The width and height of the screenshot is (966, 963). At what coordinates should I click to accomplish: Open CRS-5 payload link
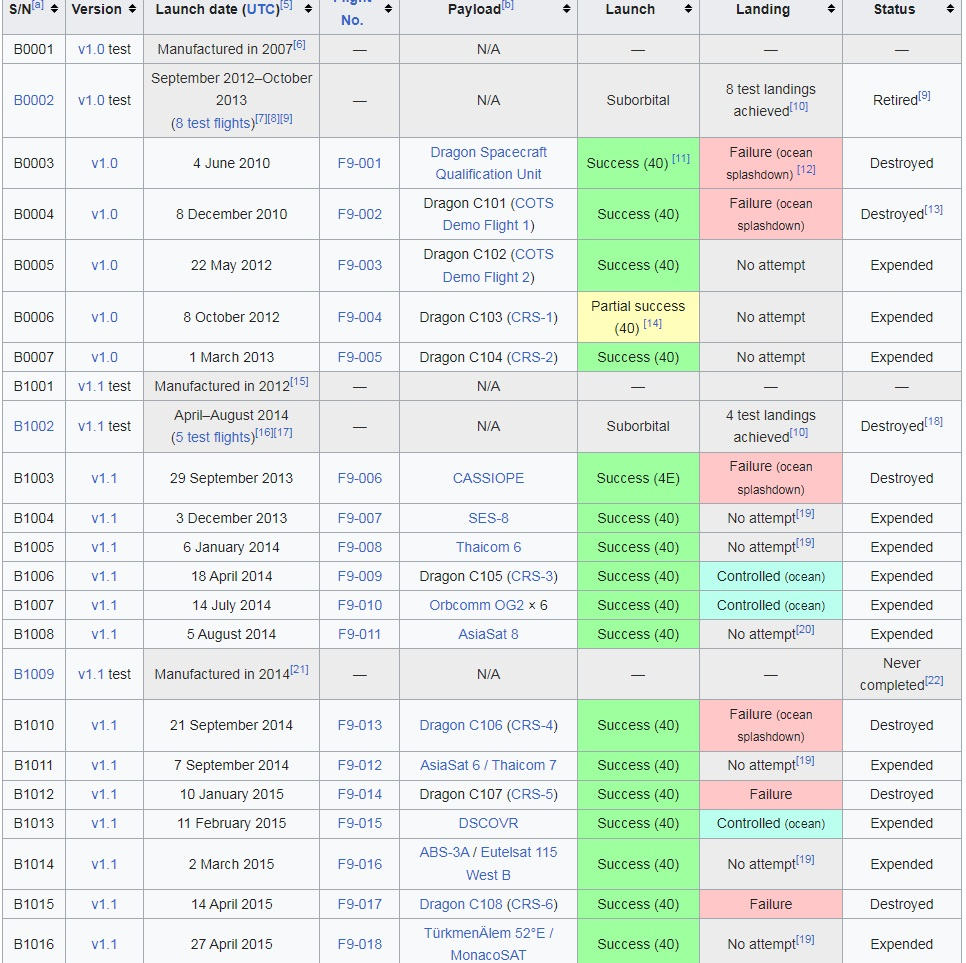(532, 794)
